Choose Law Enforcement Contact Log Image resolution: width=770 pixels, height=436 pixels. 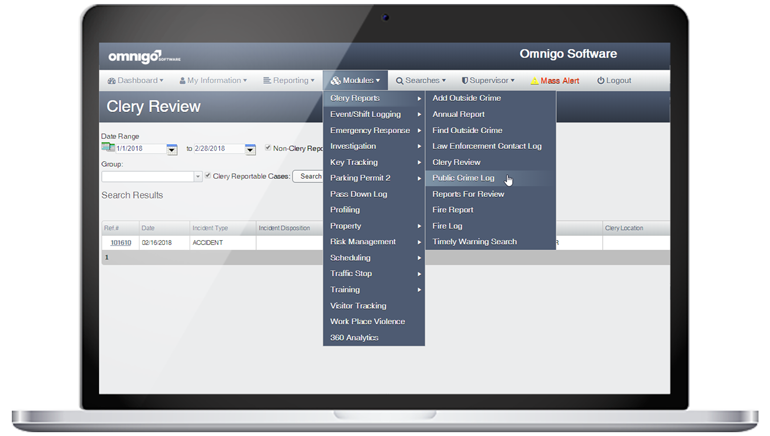click(491, 146)
